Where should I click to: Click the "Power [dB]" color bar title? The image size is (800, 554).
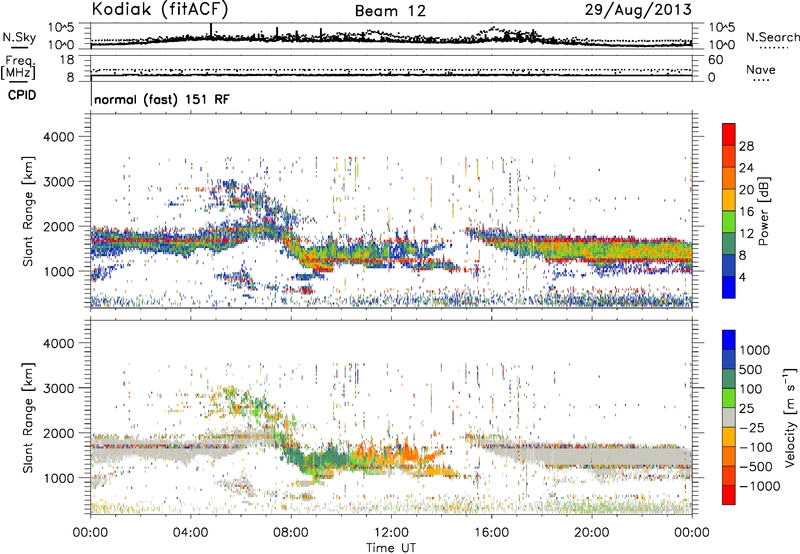pyautogui.click(x=763, y=211)
